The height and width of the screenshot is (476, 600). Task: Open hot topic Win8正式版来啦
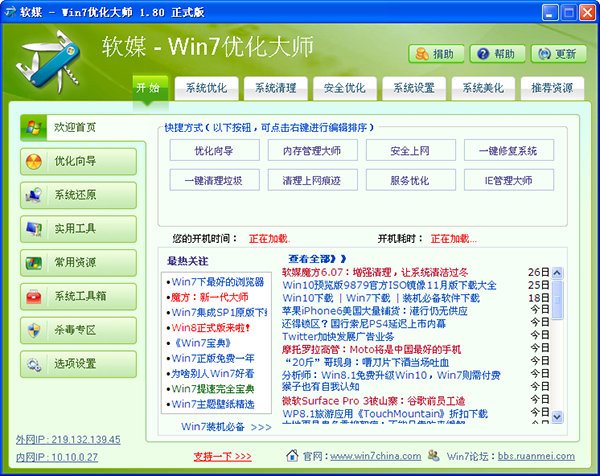(x=209, y=328)
